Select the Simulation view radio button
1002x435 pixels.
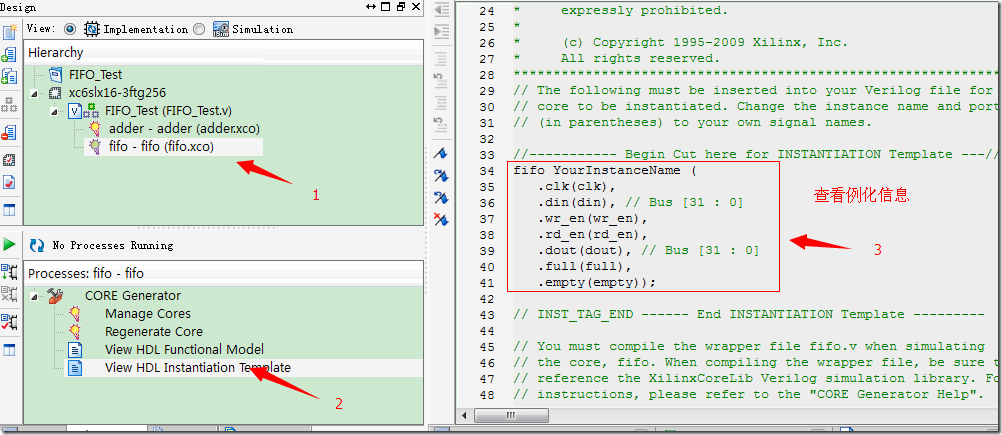pyautogui.click(x=199, y=29)
